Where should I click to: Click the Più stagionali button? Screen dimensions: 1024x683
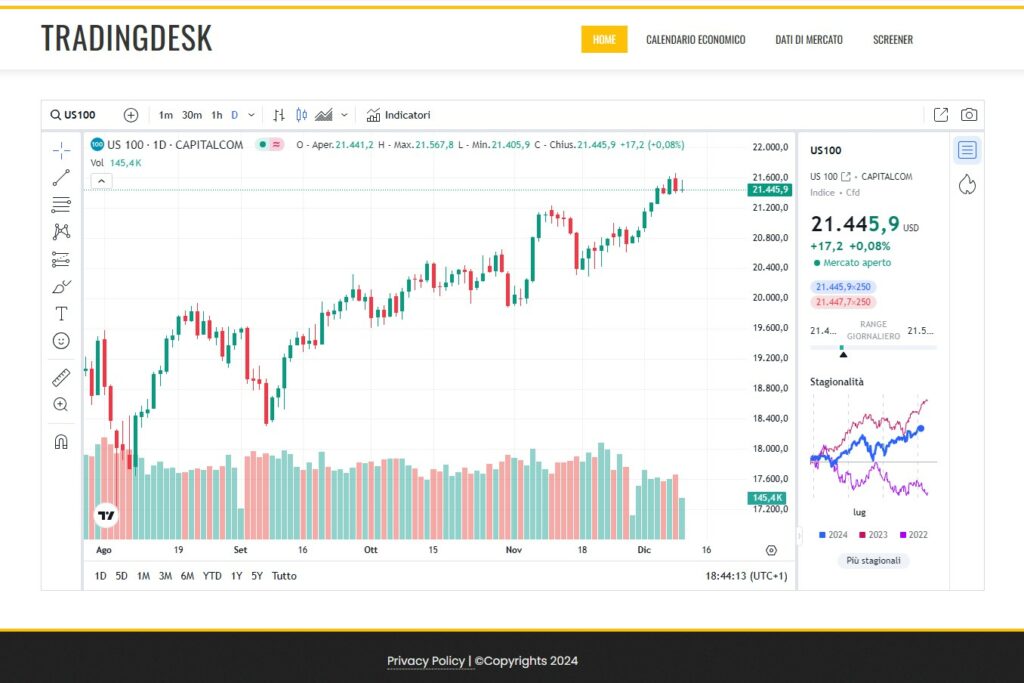873,560
